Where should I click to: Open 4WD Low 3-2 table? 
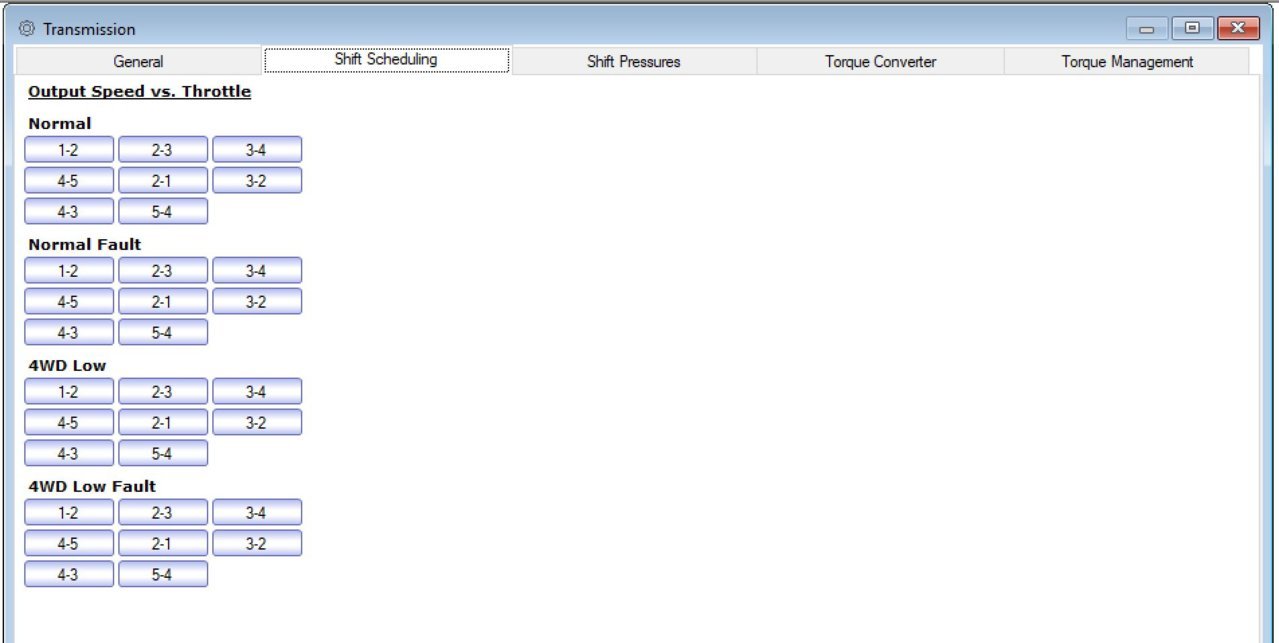point(257,423)
